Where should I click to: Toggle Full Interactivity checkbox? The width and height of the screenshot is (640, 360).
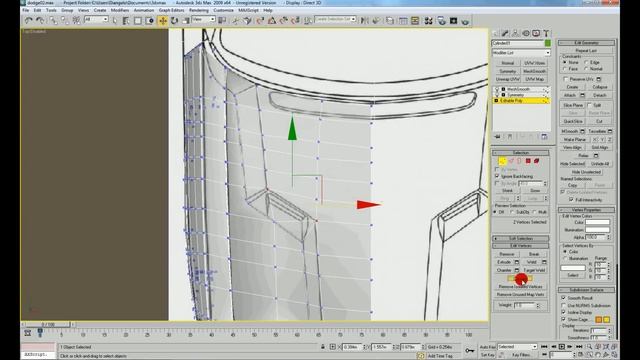[x=571, y=200]
